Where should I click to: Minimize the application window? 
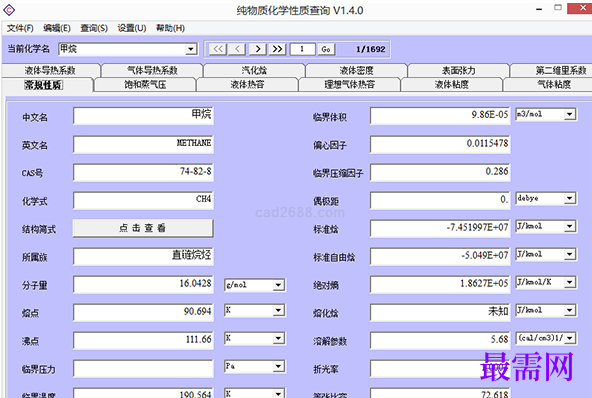[x=539, y=9]
